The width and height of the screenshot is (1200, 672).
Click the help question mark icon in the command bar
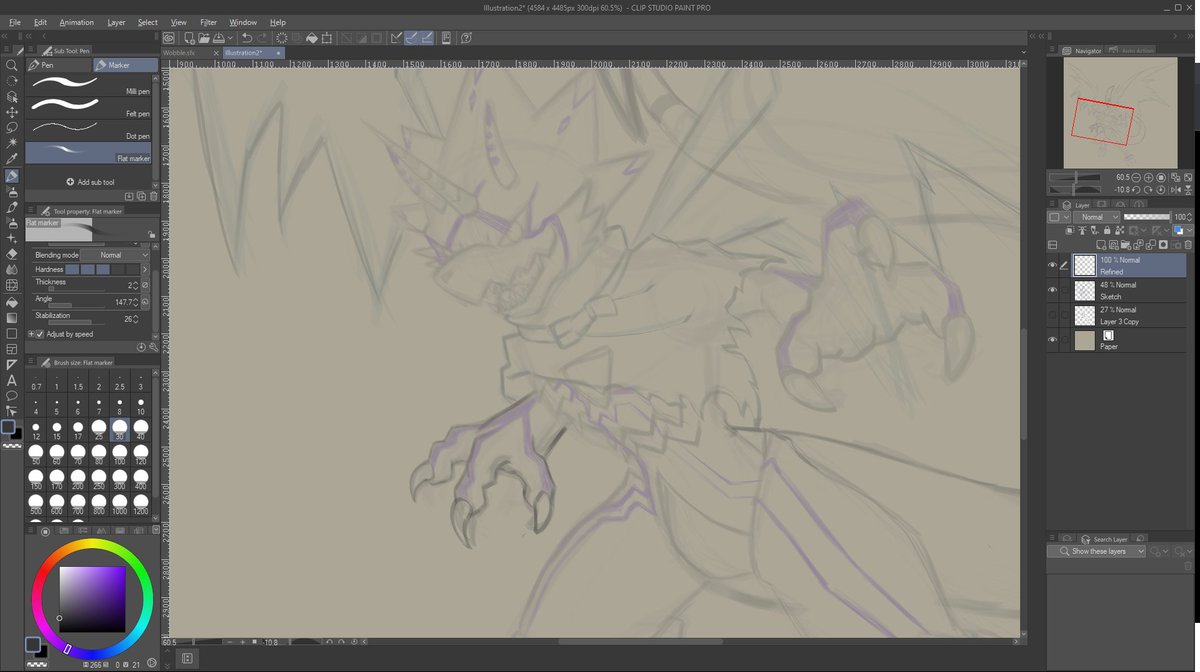coord(466,38)
